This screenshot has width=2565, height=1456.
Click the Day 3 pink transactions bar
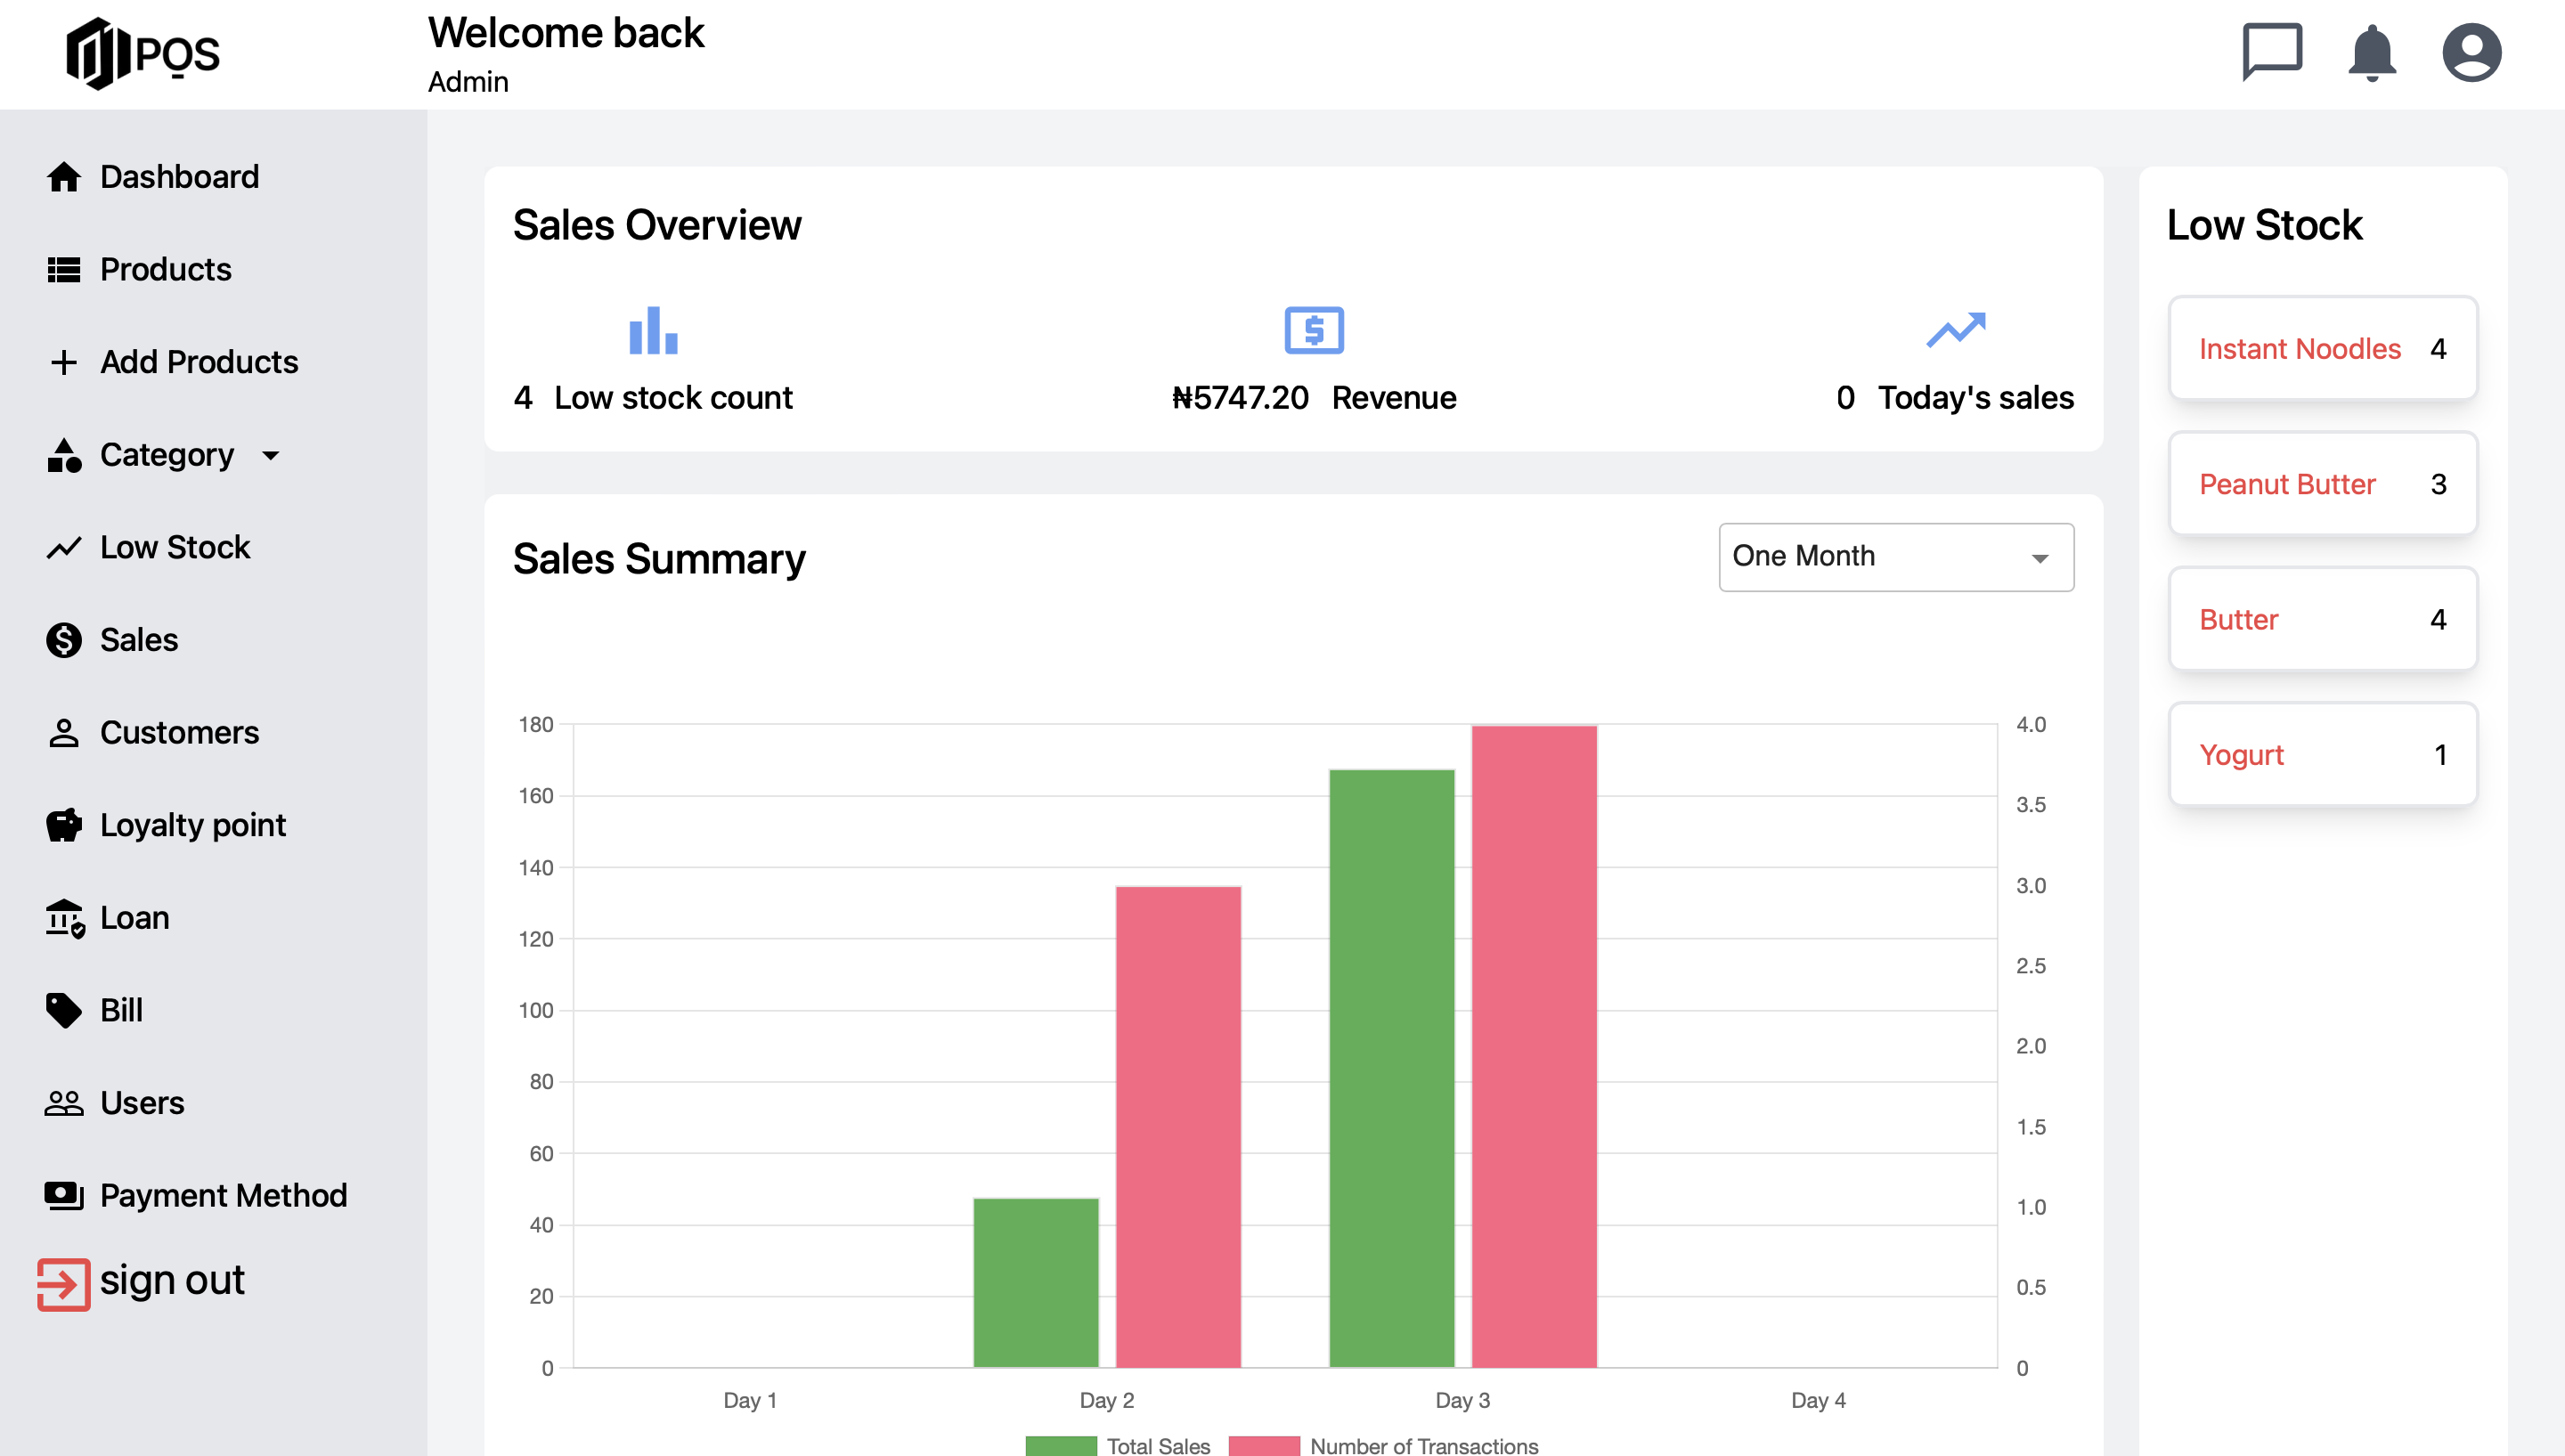coord(1534,1046)
